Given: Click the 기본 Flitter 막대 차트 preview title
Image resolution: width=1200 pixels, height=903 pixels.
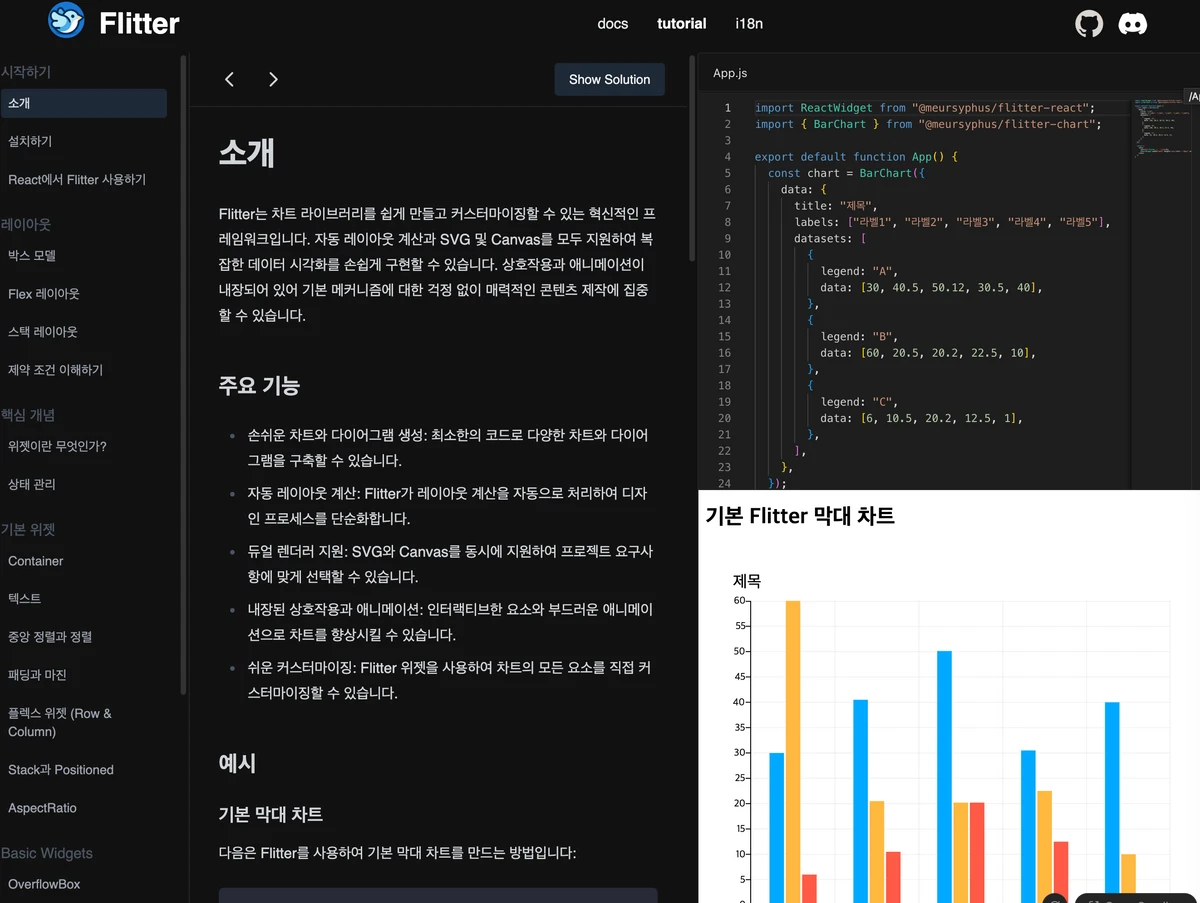Looking at the screenshot, I should click(800, 516).
